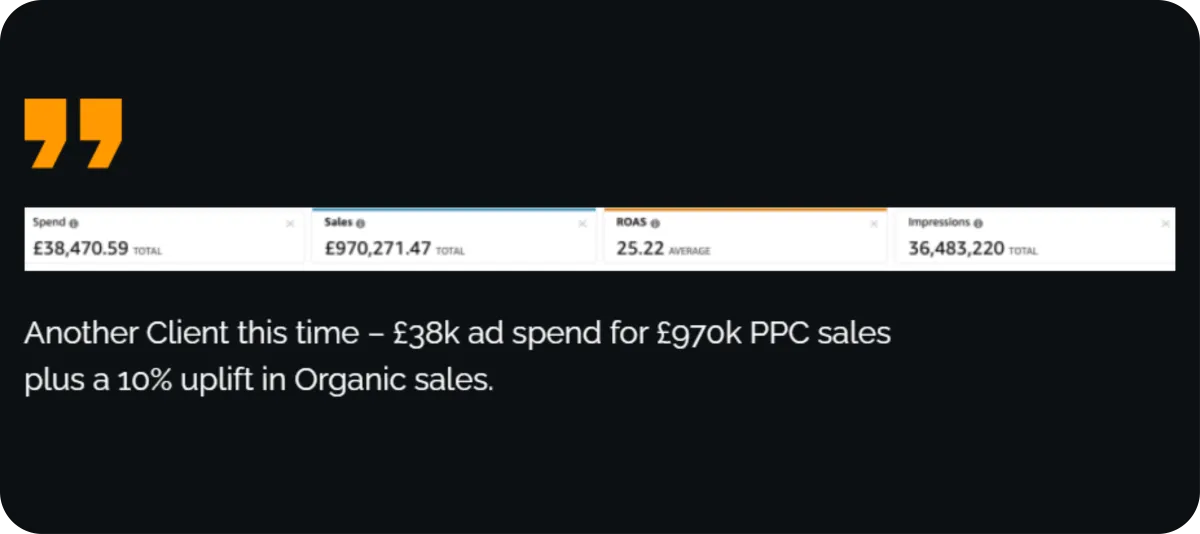Click the info icon beside Sales
1200x534 pixels.
click(361, 224)
